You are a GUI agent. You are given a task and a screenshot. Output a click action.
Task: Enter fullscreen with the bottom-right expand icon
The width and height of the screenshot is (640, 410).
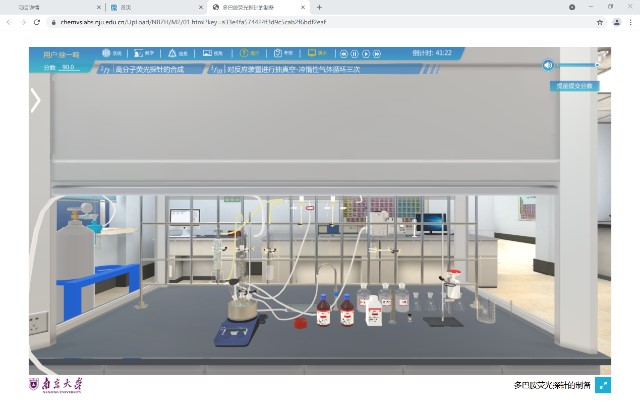(x=603, y=385)
